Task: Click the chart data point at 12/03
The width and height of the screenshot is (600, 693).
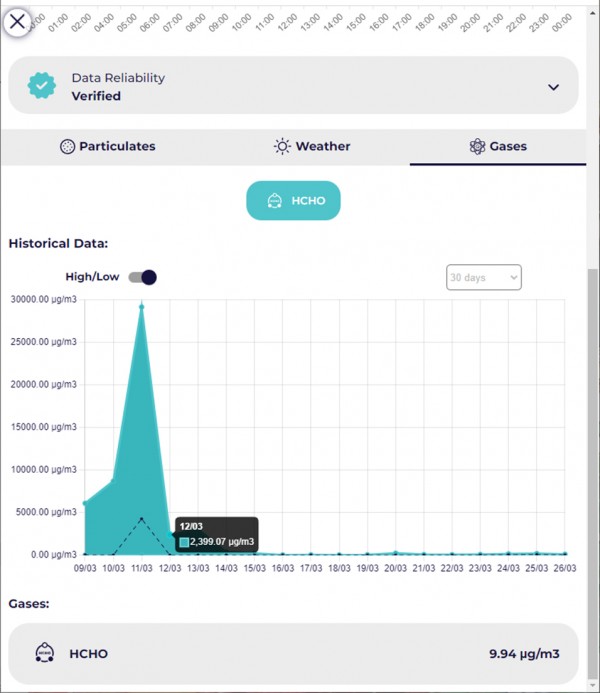Action: tap(170, 553)
